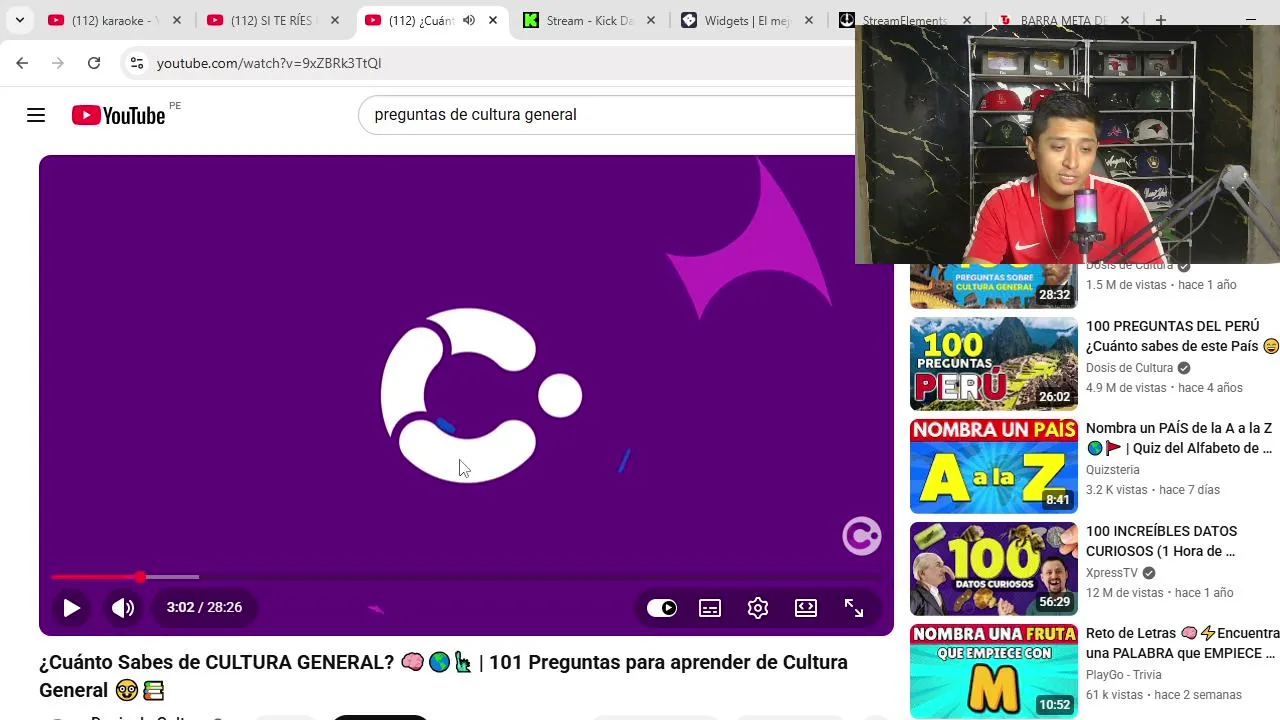Close the active ¿Cuánto tab
The height and width of the screenshot is (720, 1280).
pos(493,20)
